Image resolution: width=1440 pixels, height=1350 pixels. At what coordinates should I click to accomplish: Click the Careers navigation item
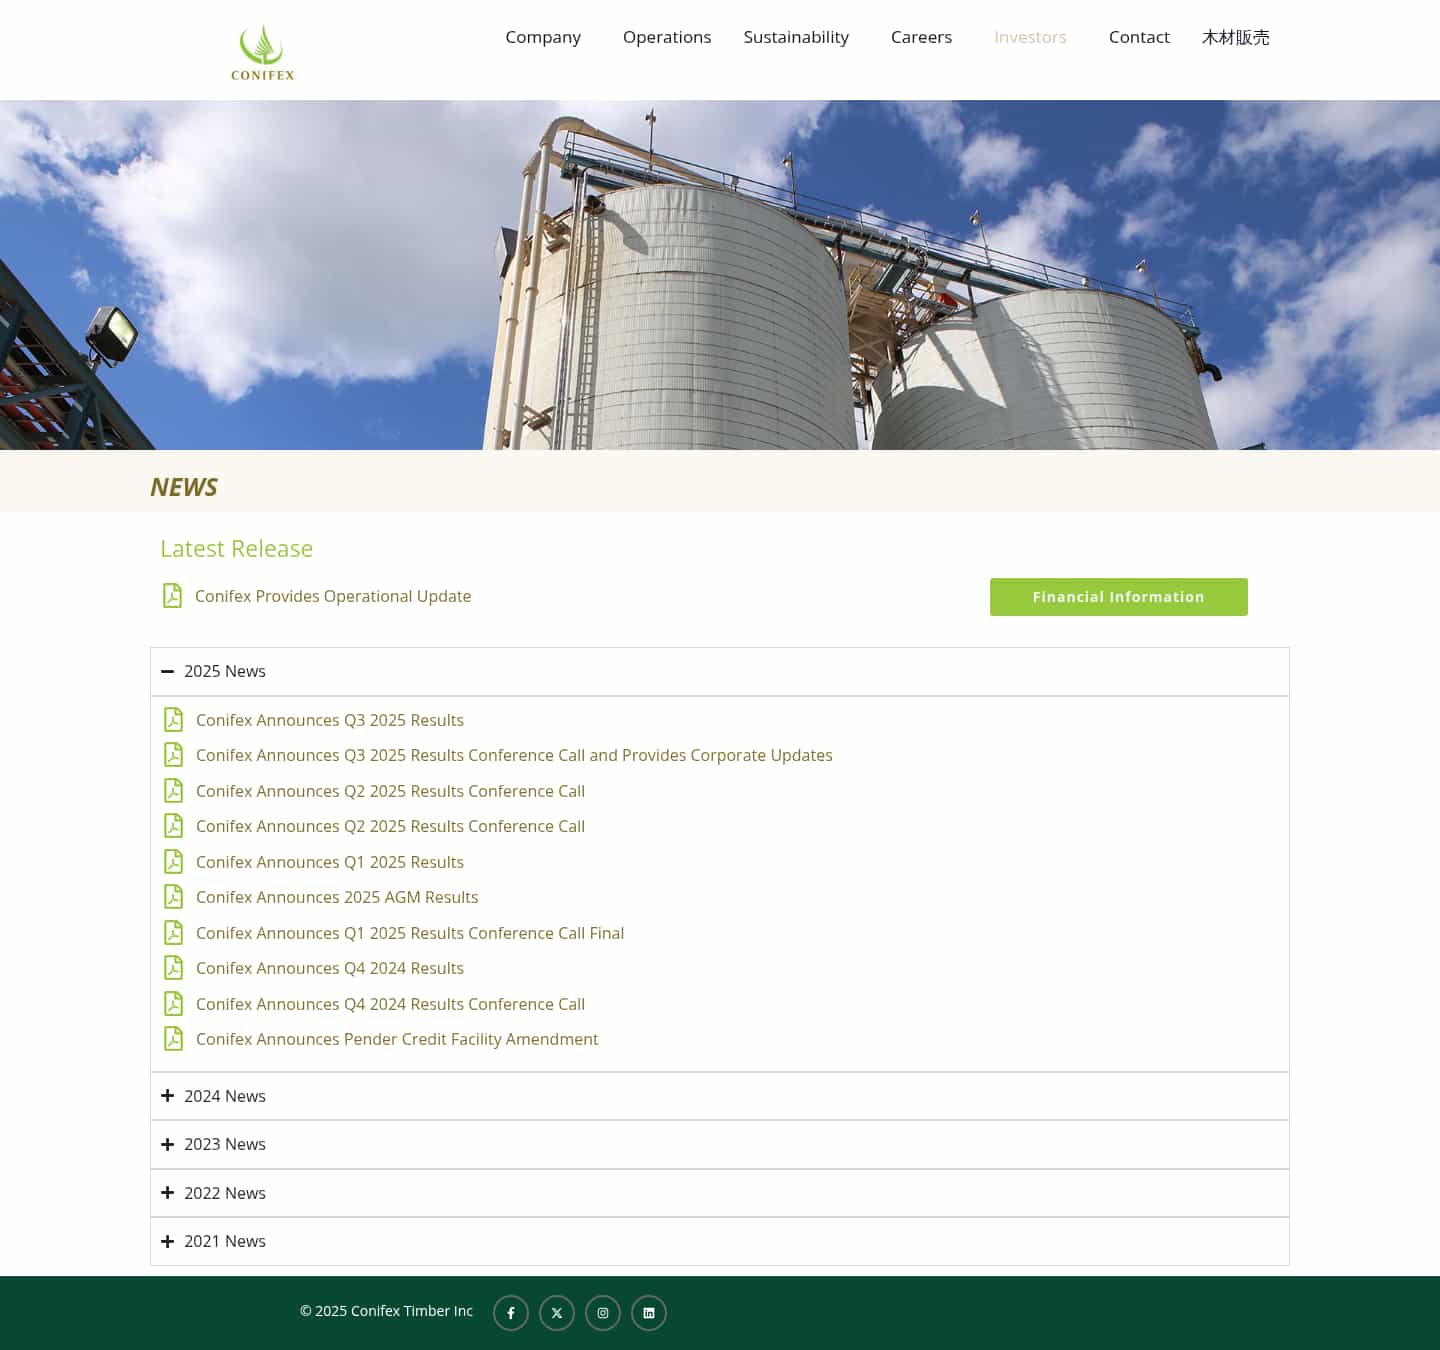click(x=921, y=37)
